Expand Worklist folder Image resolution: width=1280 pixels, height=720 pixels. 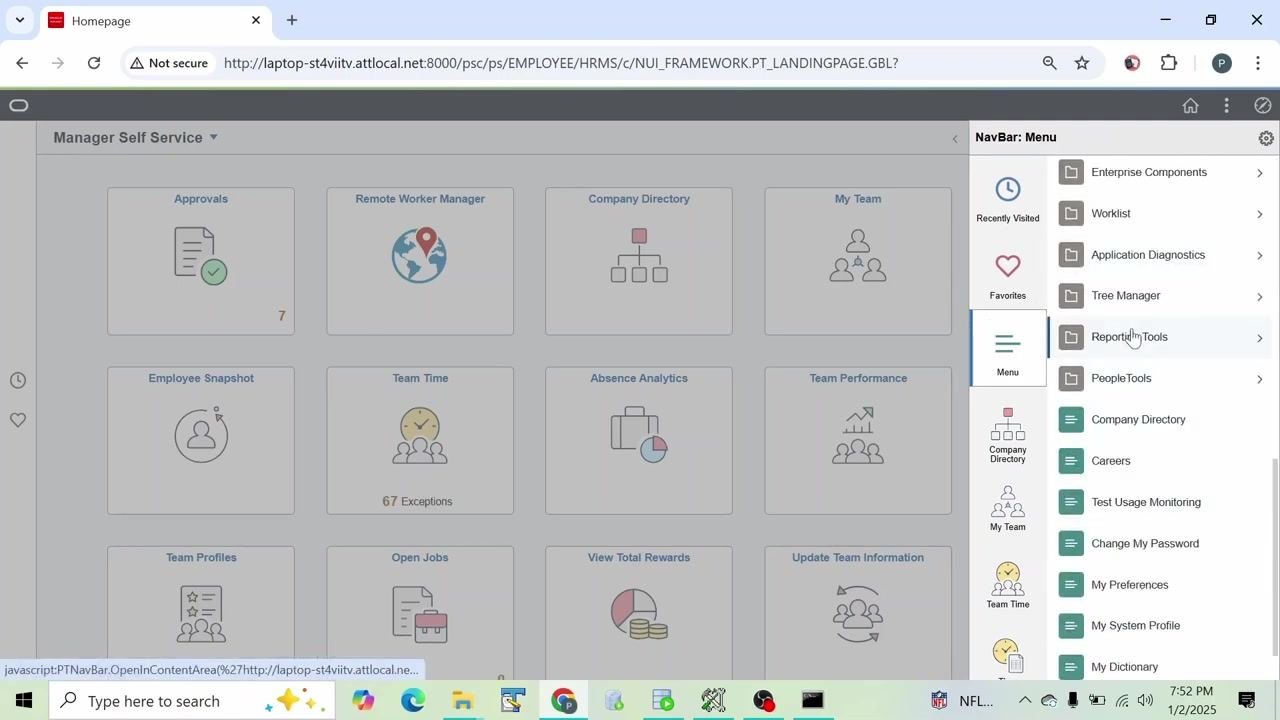[x=1160, y=213]
